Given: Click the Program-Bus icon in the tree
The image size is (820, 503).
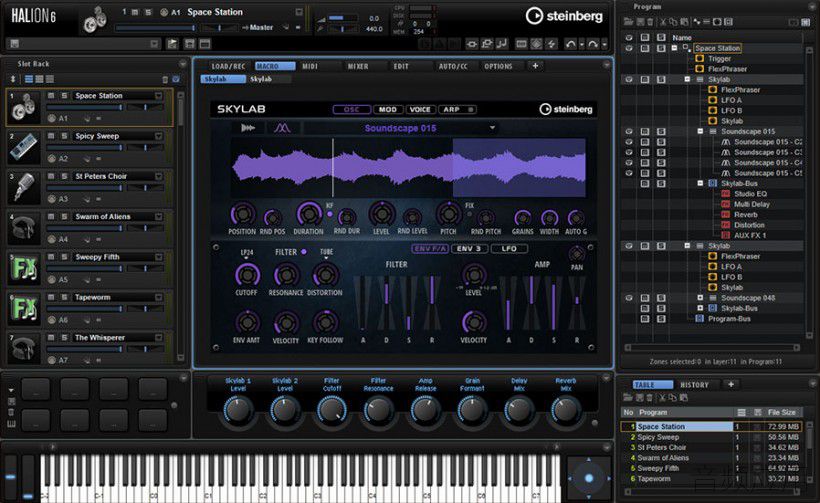Looking at the screenshot, I should (x=699, y=318).
